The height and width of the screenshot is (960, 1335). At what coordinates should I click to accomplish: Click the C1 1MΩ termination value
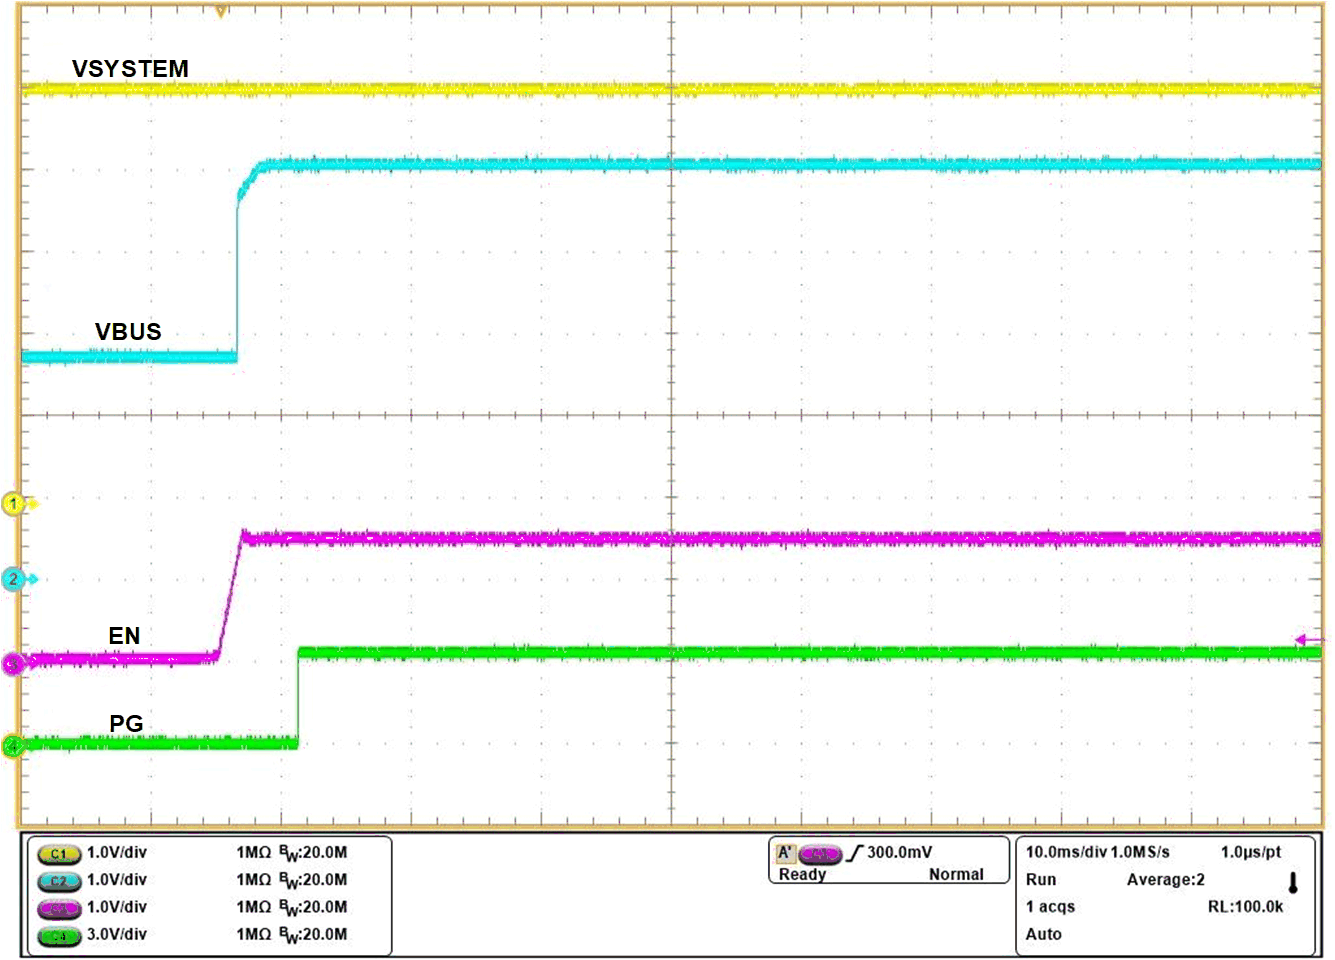(254, 852)
